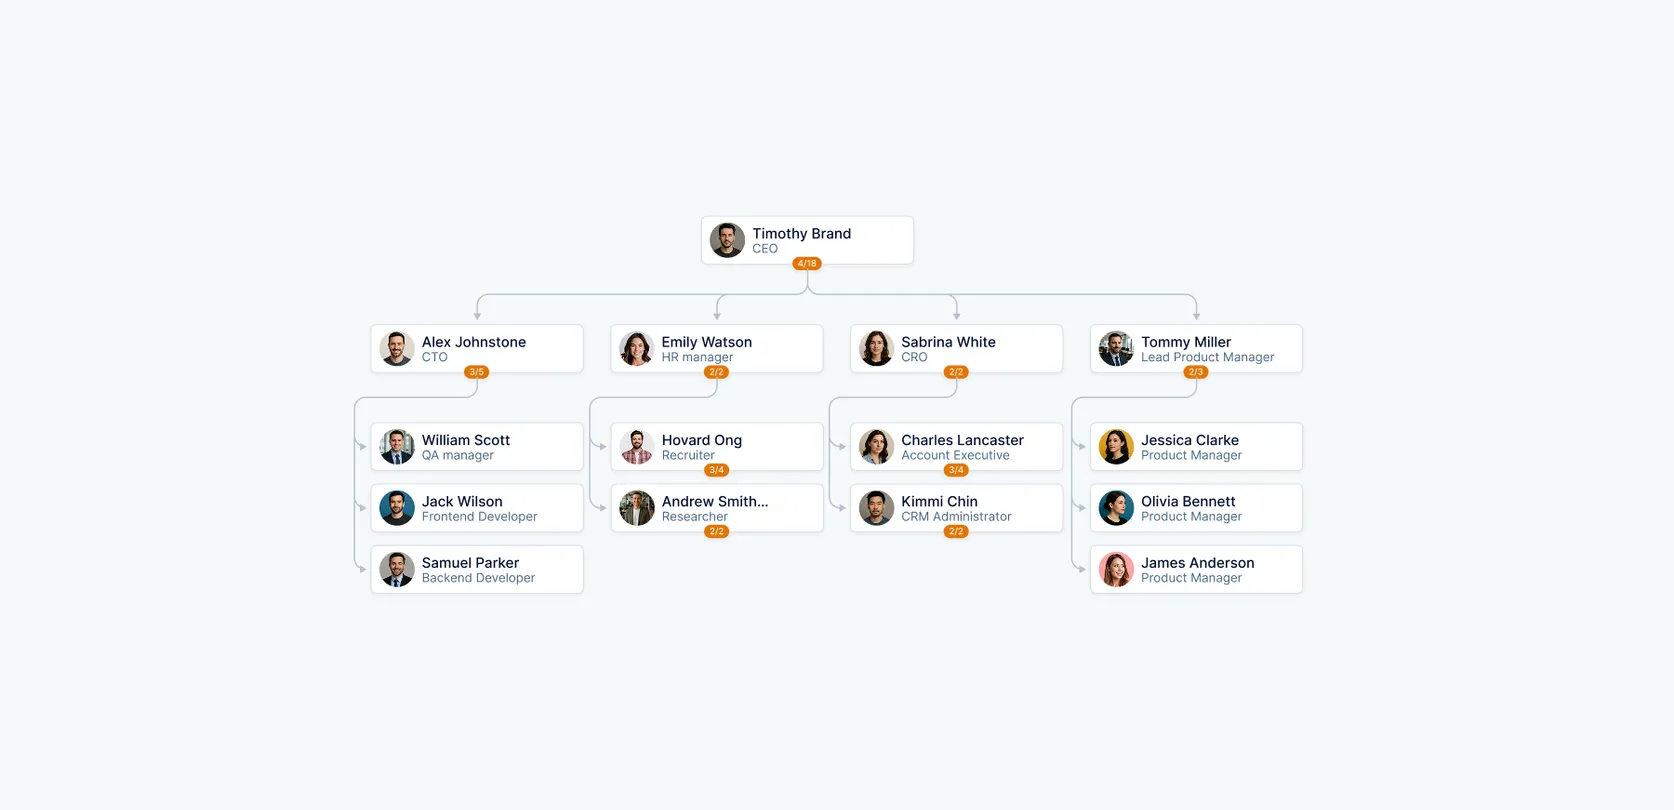Click Kimmi Chin's avatar photo
This screenshot has height=810, width=1674.
[877, 508]
